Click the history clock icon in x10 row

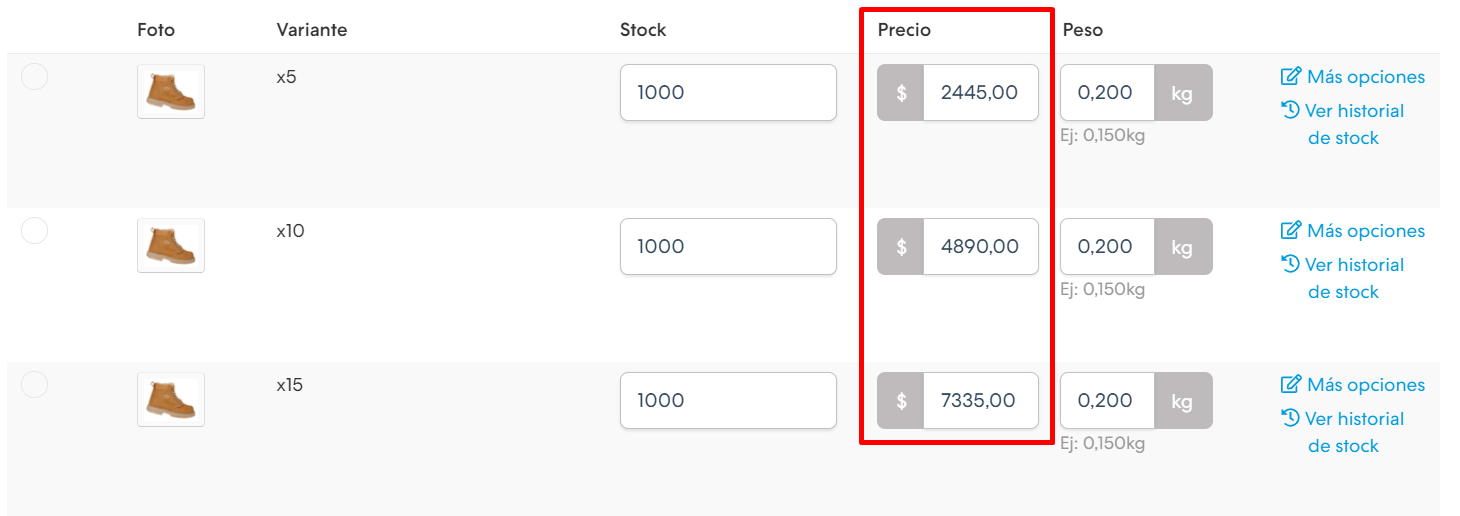[x=1290, y=264]
